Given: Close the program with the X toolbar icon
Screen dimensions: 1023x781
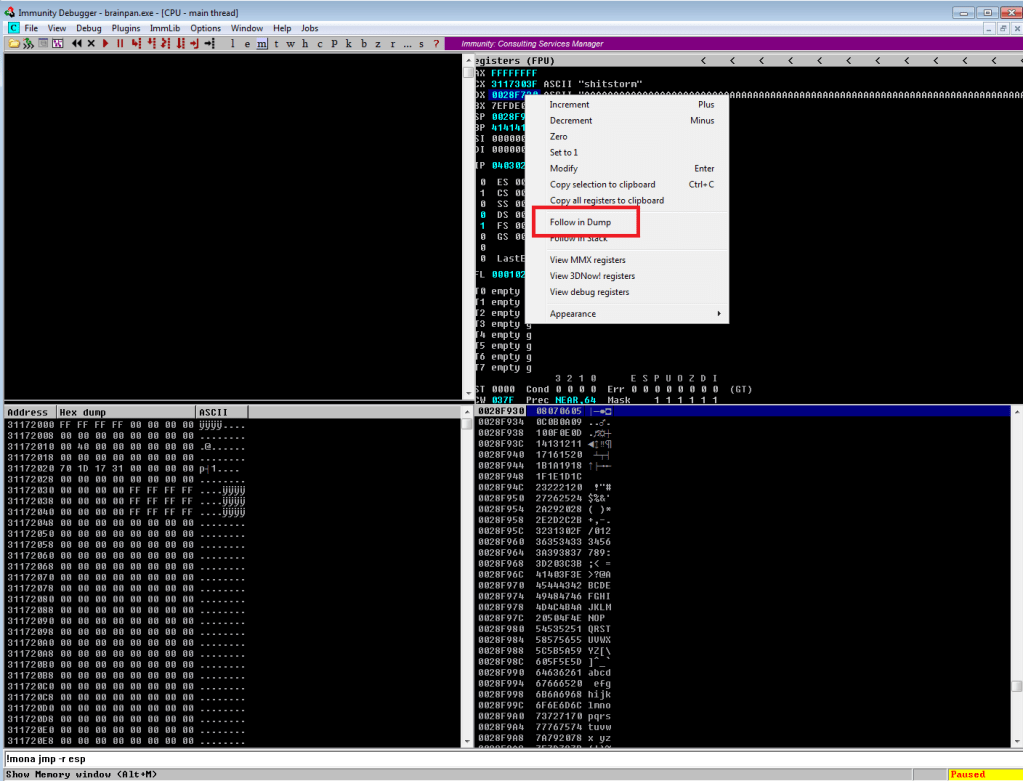Looking at the screenshot, I should (91, 44).
